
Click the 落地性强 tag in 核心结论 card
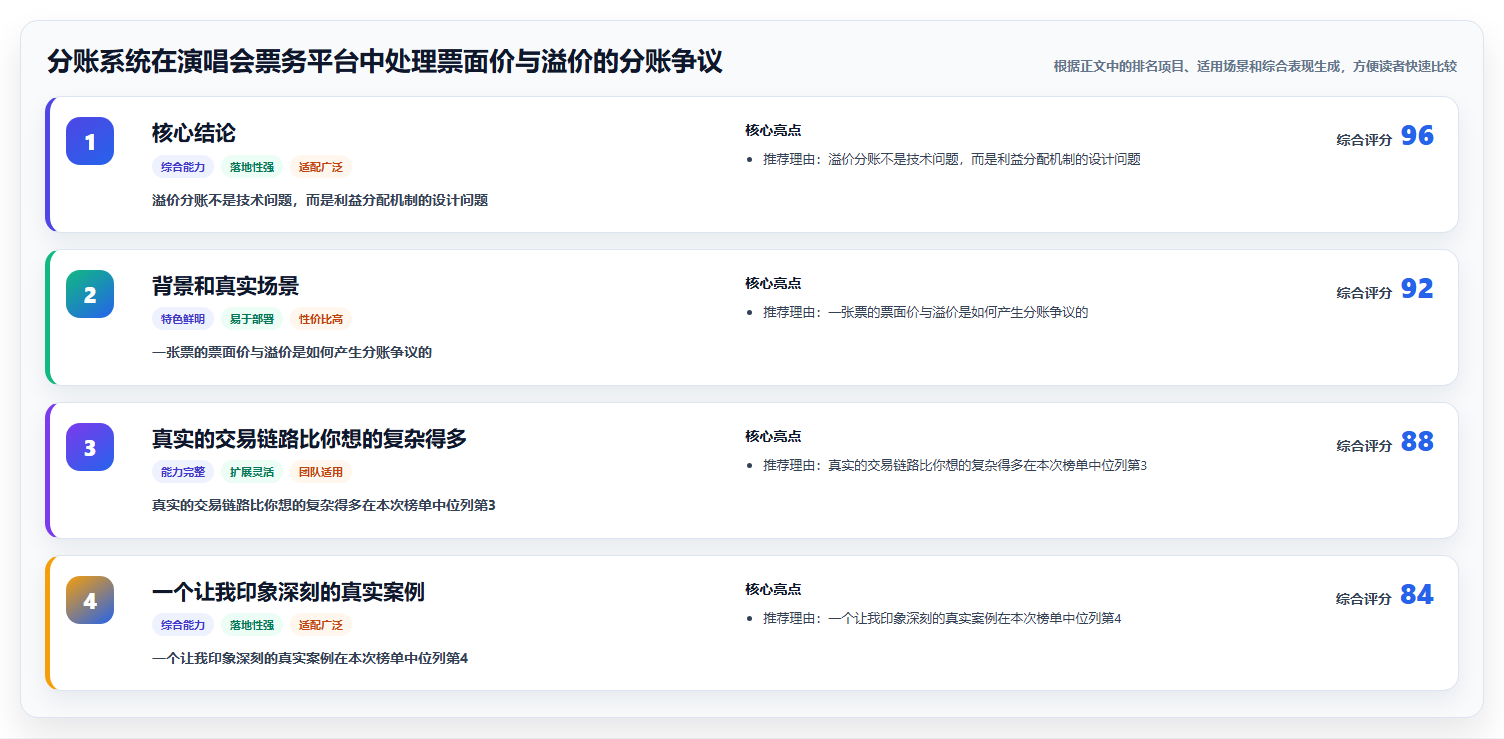(x=252, y=167)
